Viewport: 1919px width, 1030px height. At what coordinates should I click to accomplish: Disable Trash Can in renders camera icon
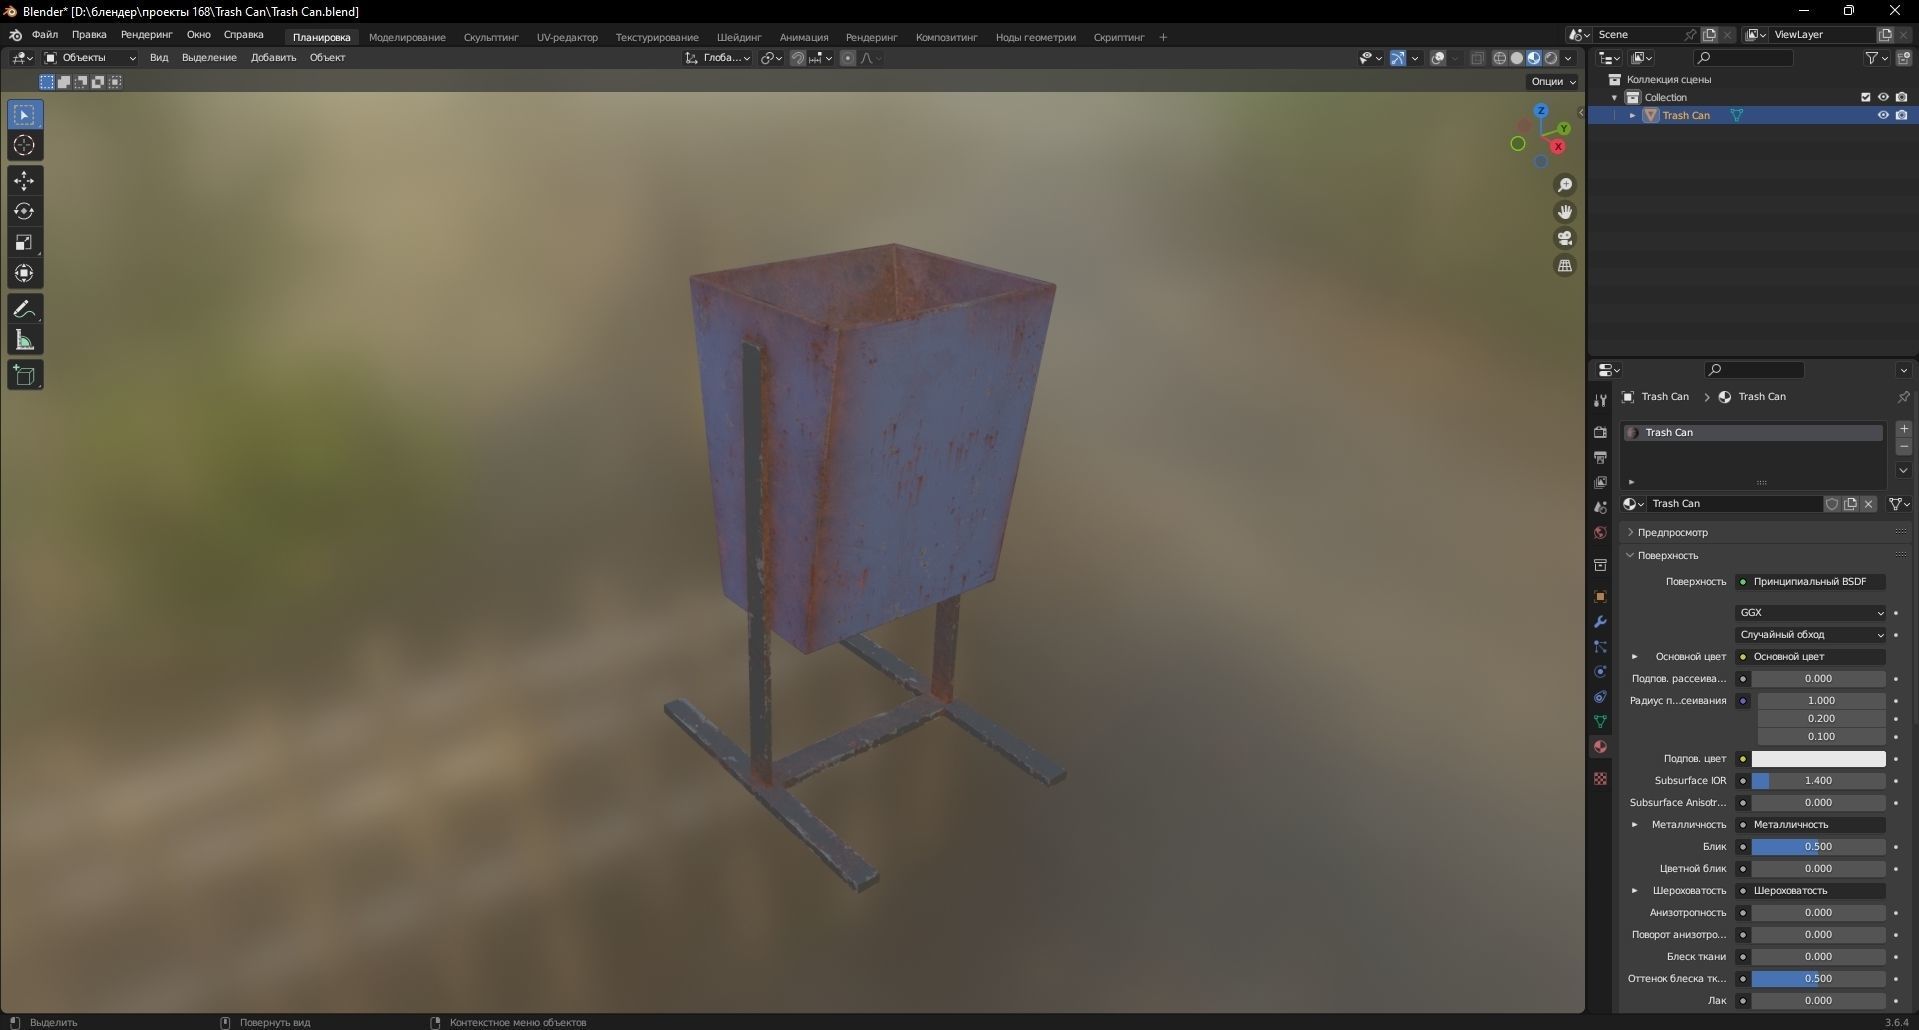pos(1901,115)
